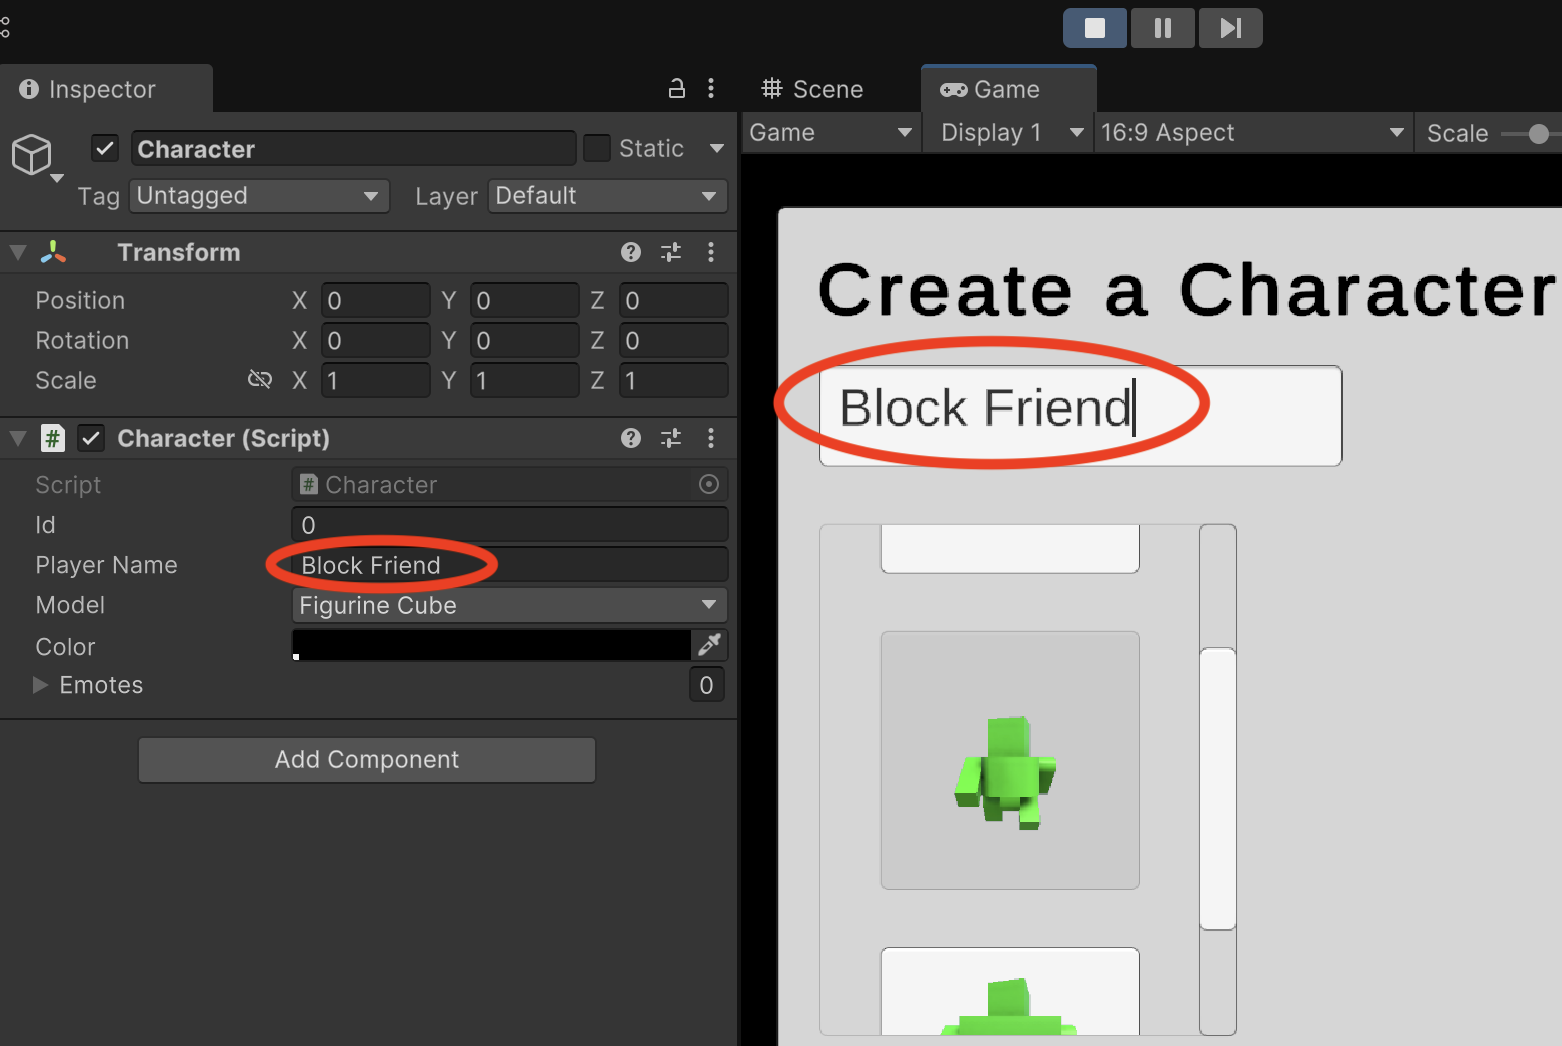Uncheck the Character GameObject active checkbox

click(x=105, y=149)
